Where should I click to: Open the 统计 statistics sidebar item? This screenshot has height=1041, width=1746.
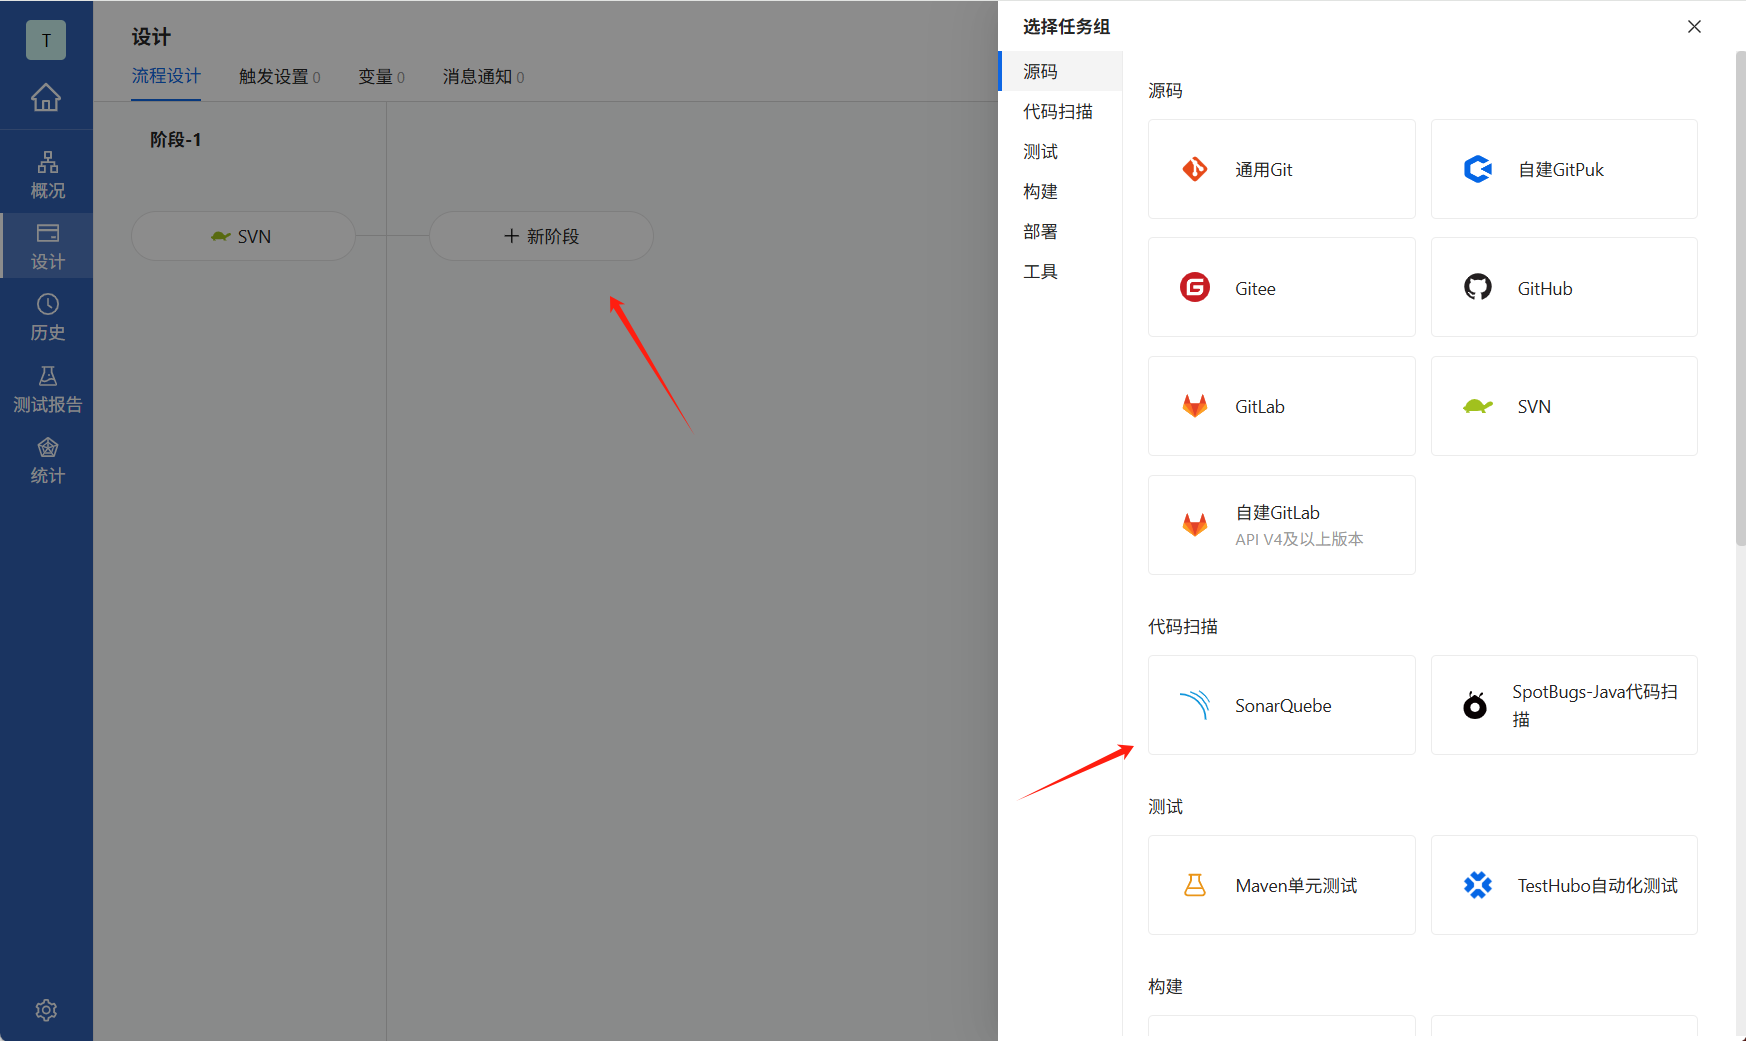click(x=47, y=460)
